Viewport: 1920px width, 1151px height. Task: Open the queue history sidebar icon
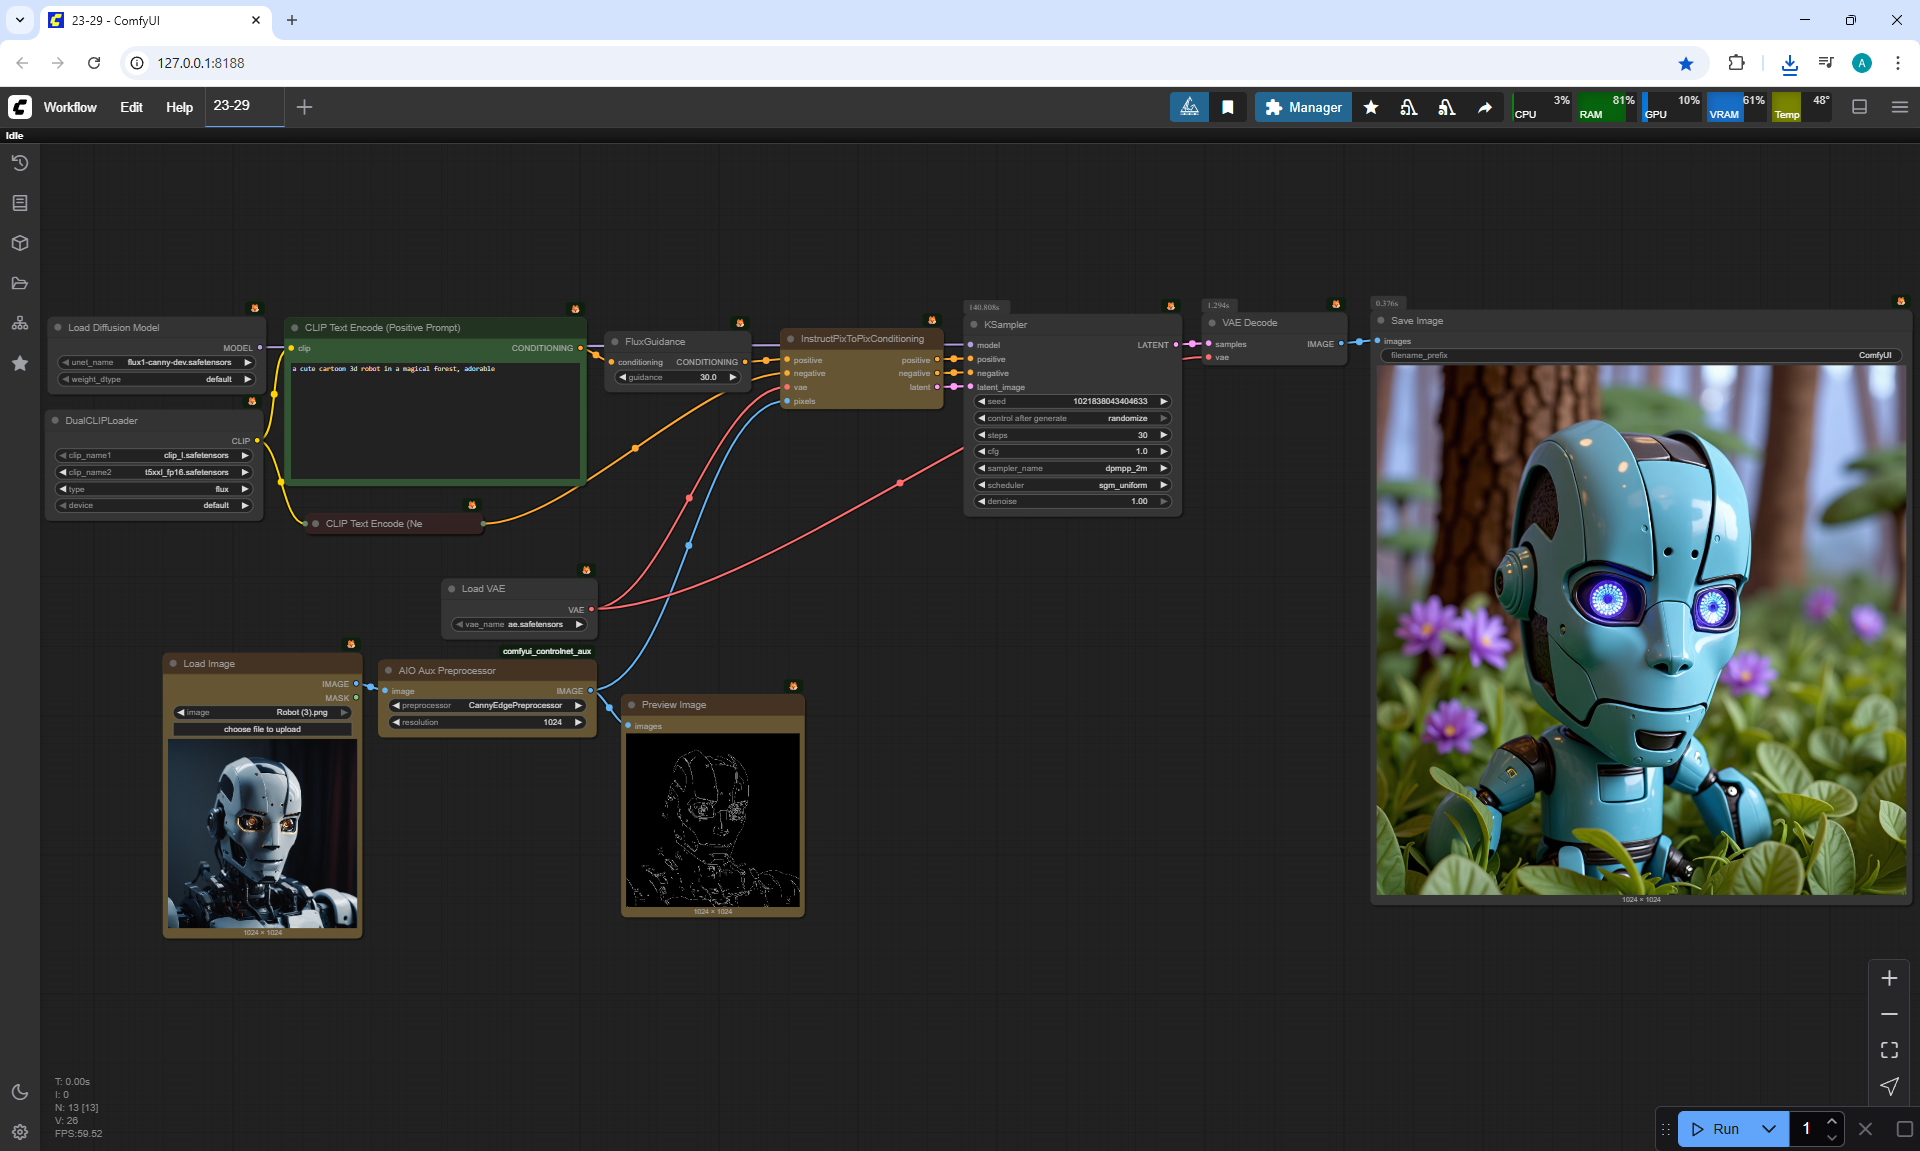tap(20, 163)
